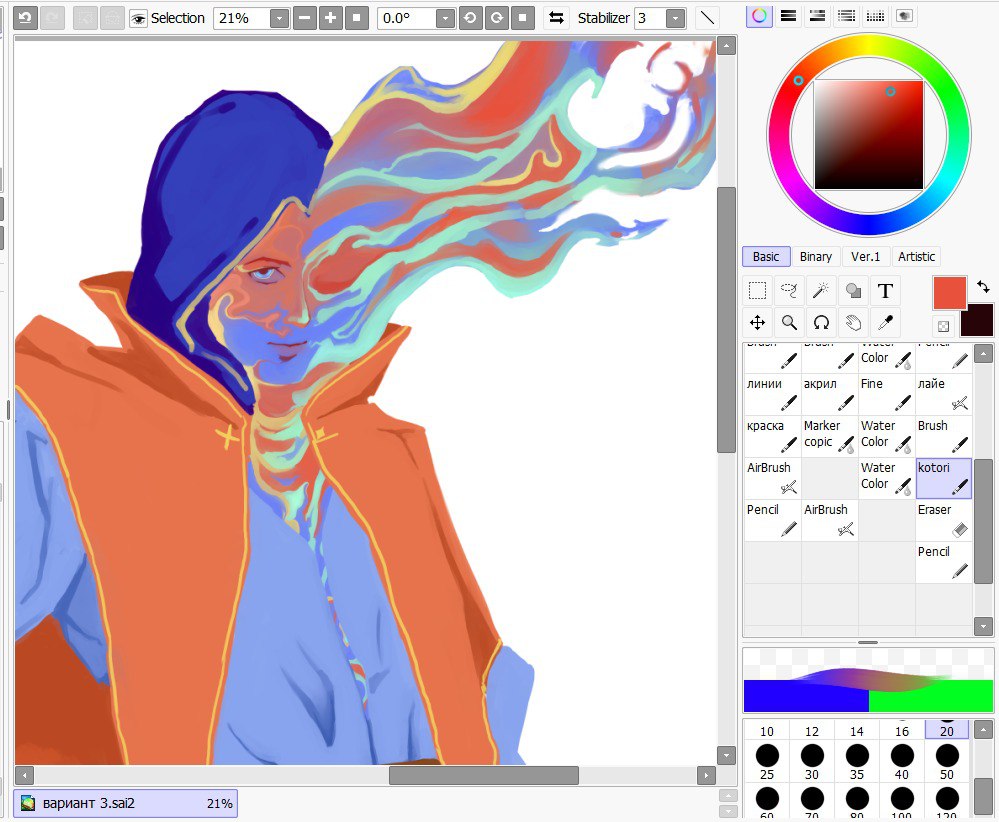Select the Lasso tool
The height and width of the screenshot is (822, 999).
(789, 291)
